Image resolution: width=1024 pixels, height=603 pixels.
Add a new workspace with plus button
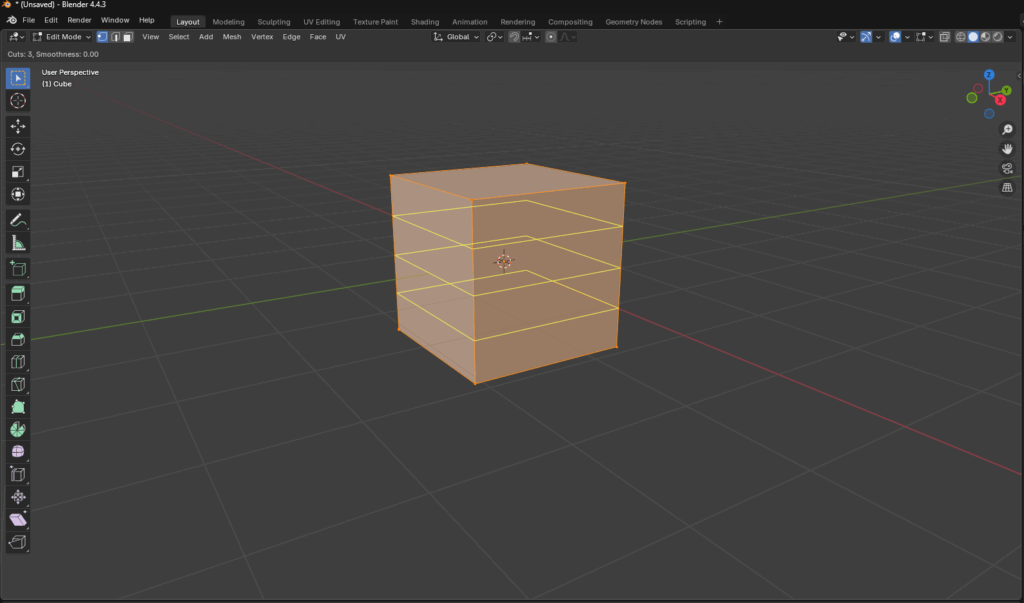719,22
